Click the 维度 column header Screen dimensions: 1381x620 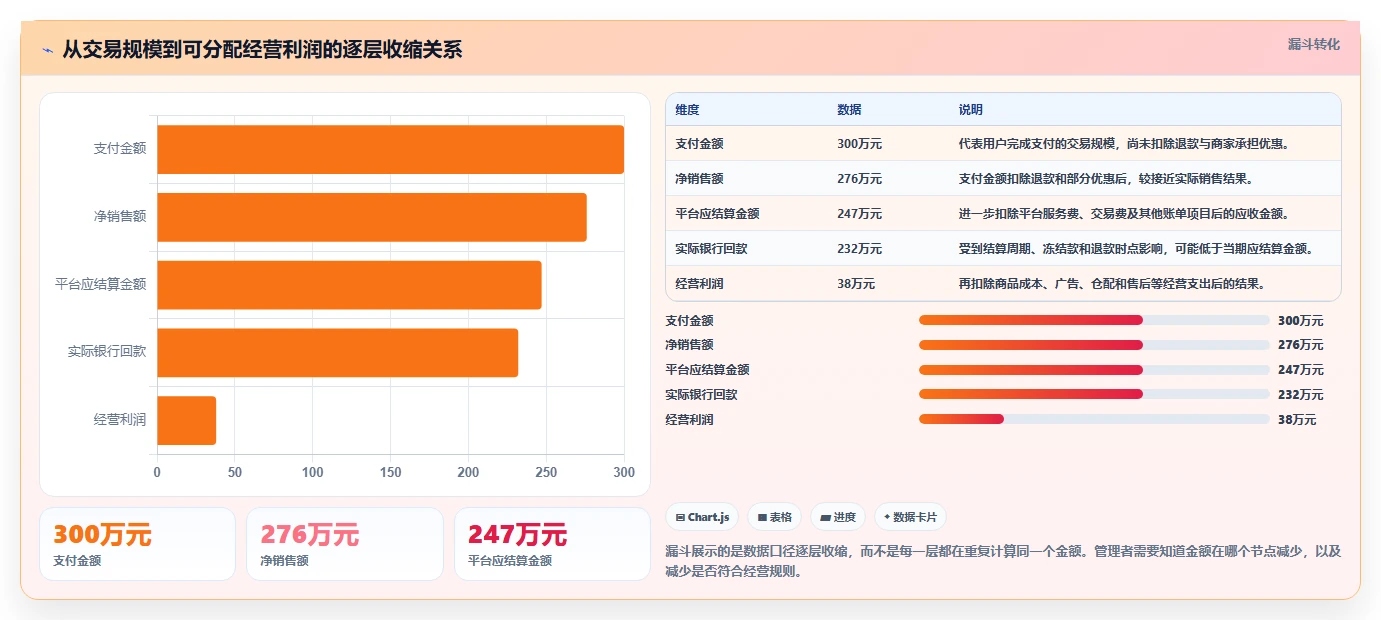pos(687,110)
